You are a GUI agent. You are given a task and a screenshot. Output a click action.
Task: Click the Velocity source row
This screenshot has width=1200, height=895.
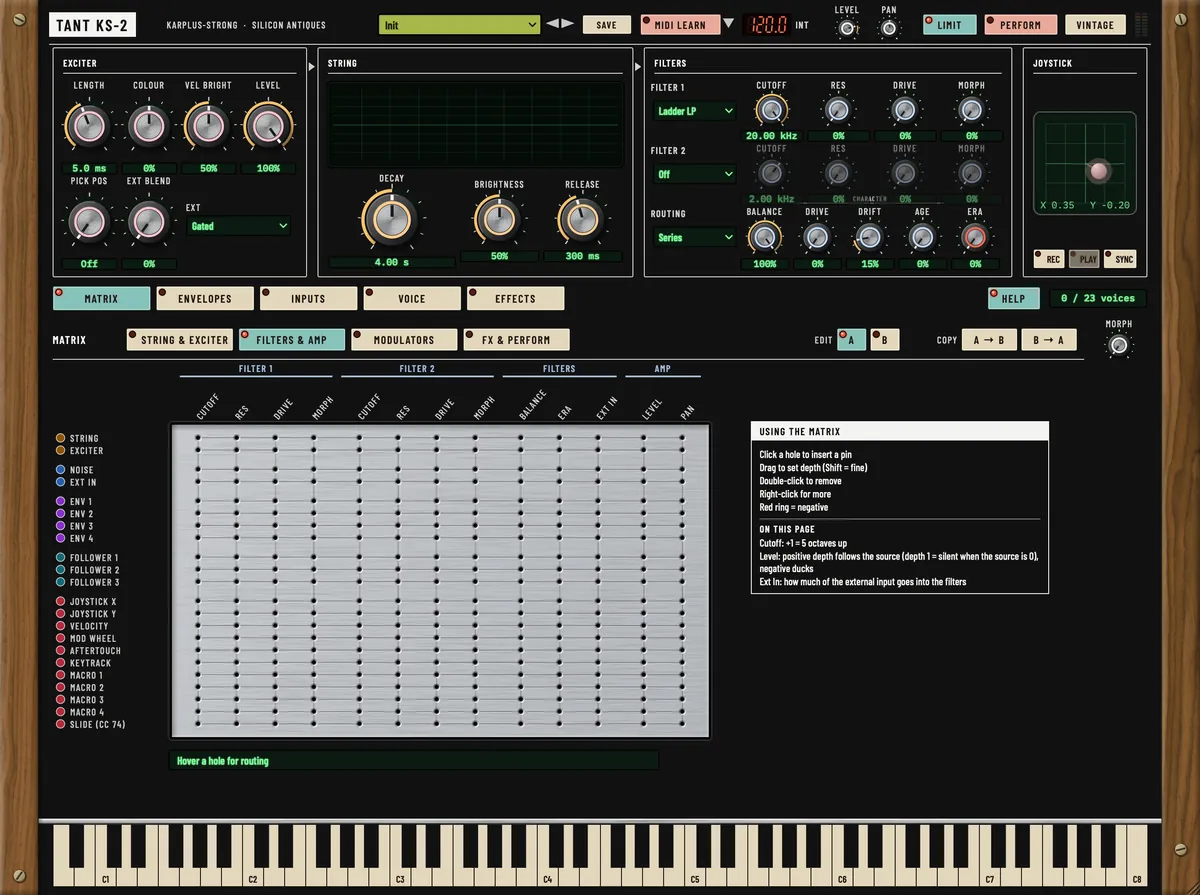coord(83,626)
